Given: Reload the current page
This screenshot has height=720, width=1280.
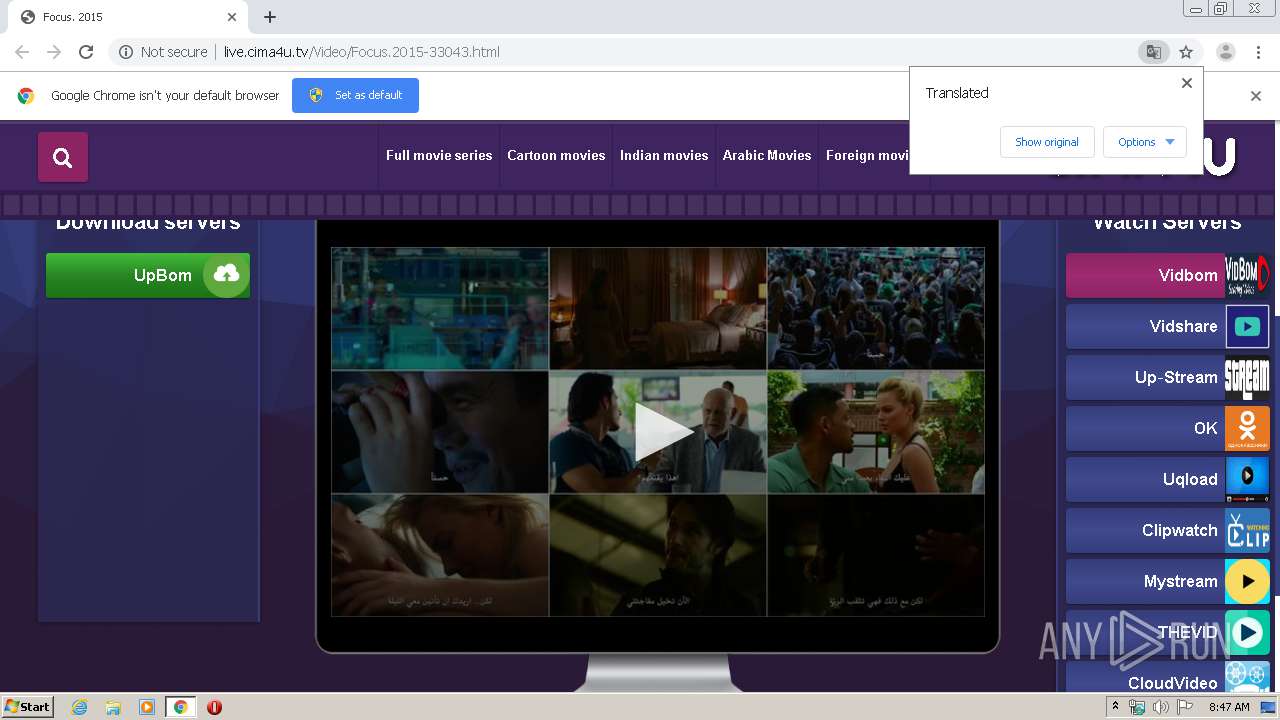Looking at the screenshot, I should click(x=86, y=52).
